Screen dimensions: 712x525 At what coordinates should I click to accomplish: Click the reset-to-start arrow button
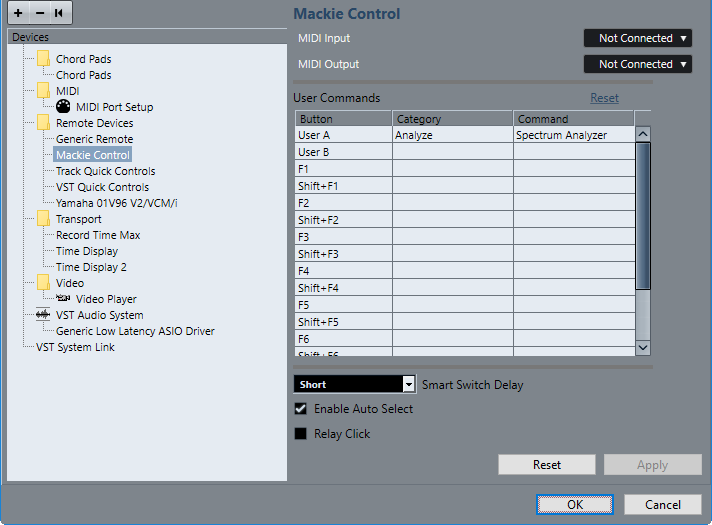pos(60,13)
